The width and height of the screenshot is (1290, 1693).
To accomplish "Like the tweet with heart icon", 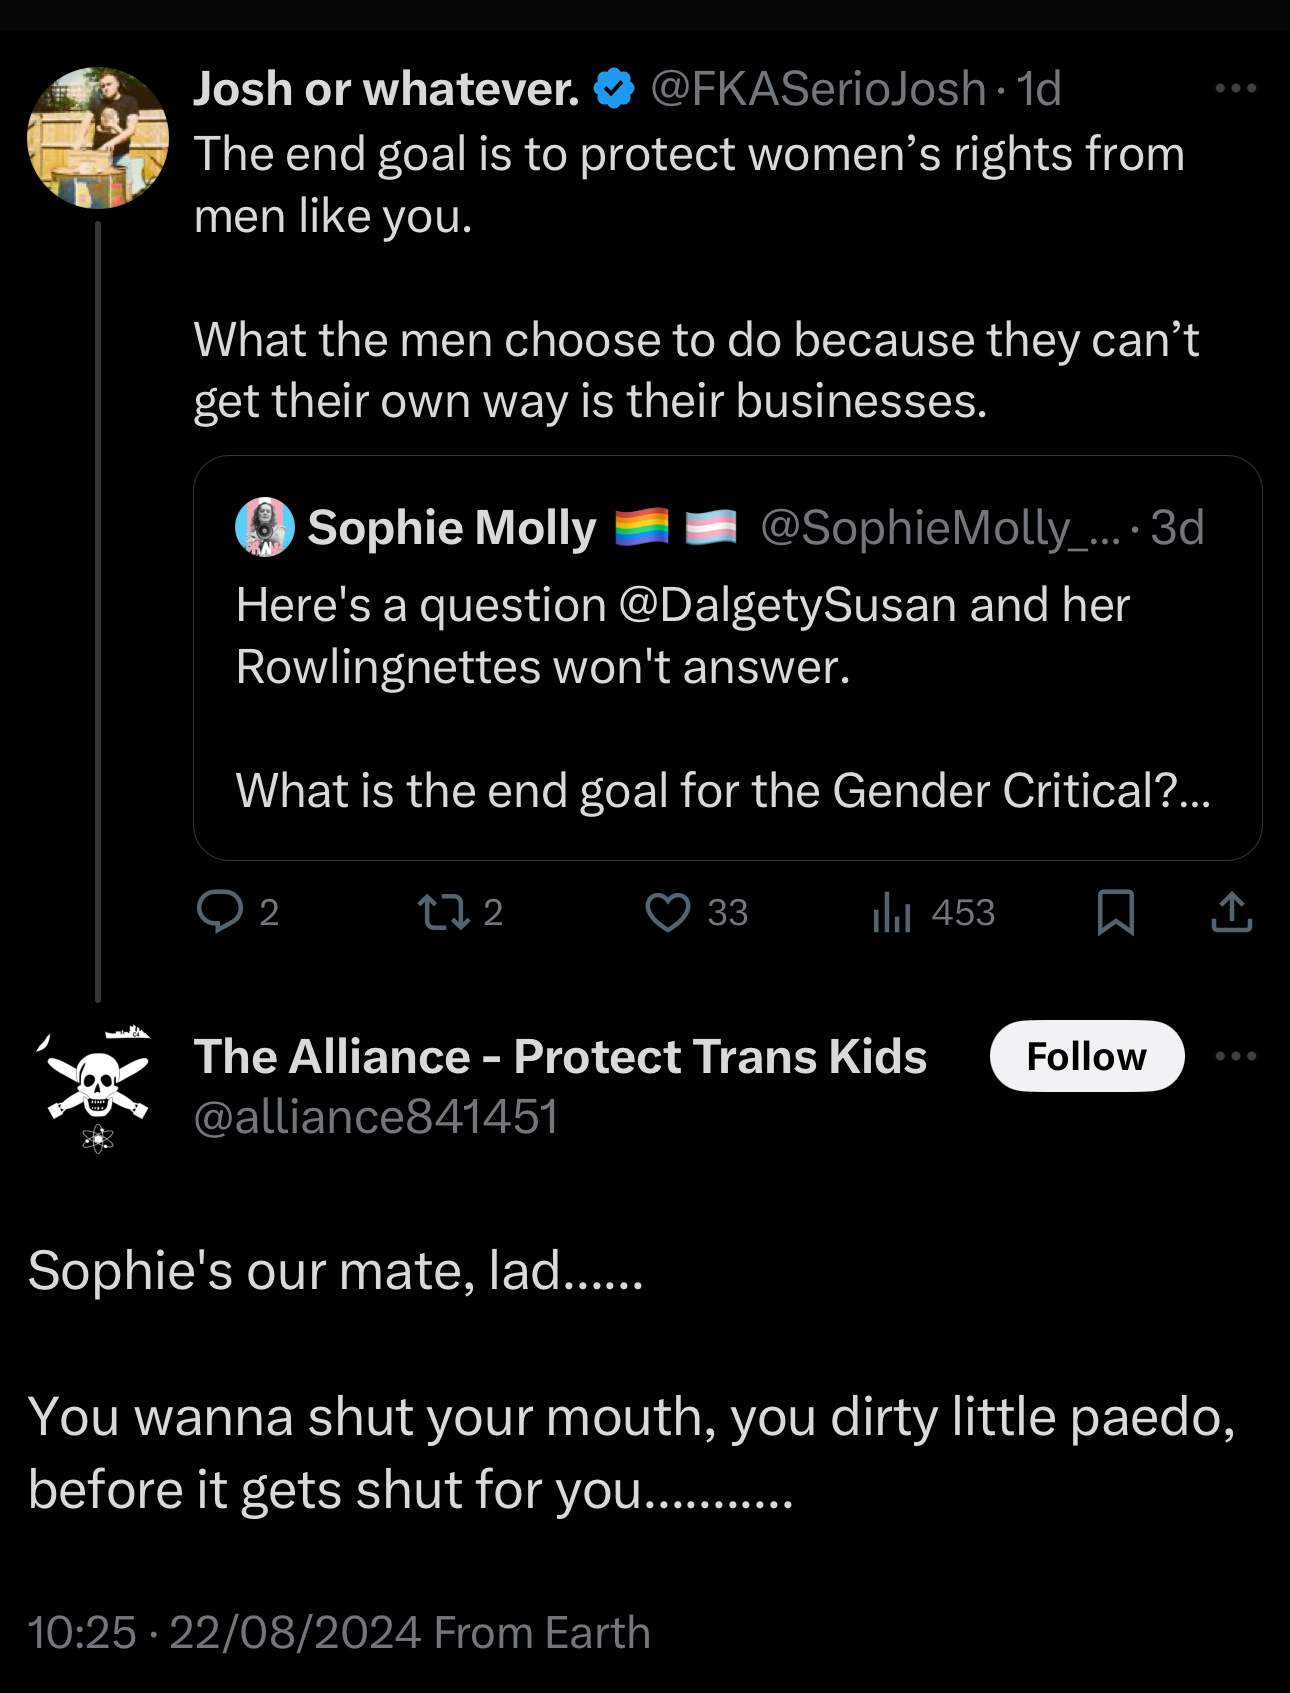I will click(668, 912).
